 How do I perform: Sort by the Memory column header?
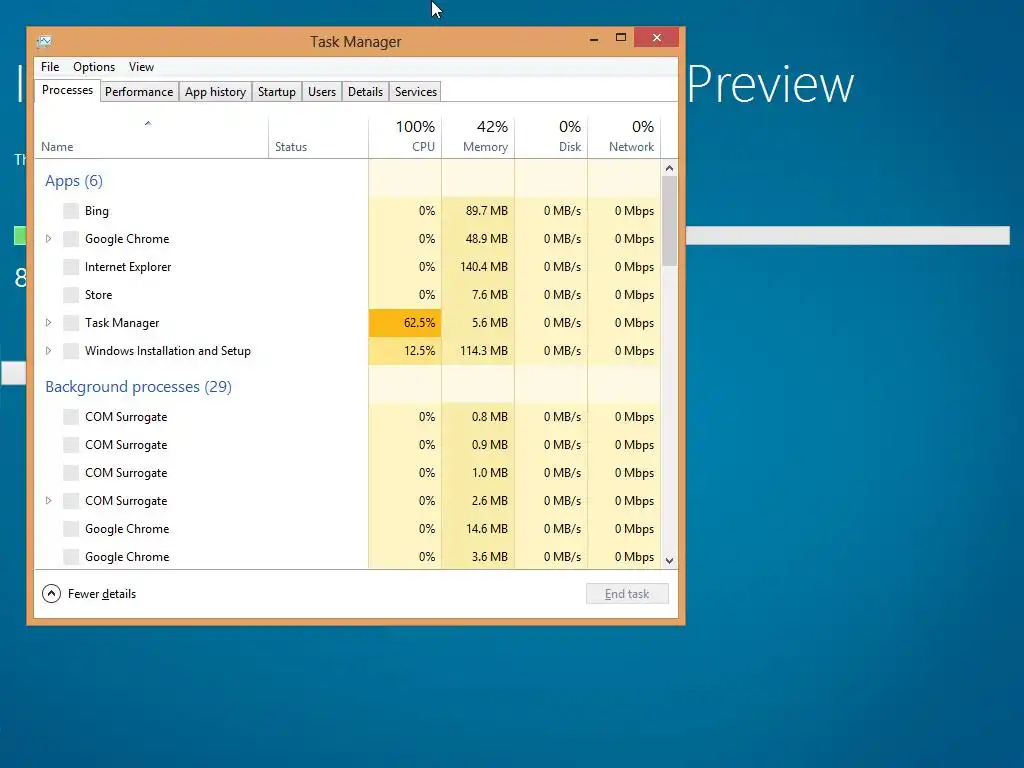(478, 137)
